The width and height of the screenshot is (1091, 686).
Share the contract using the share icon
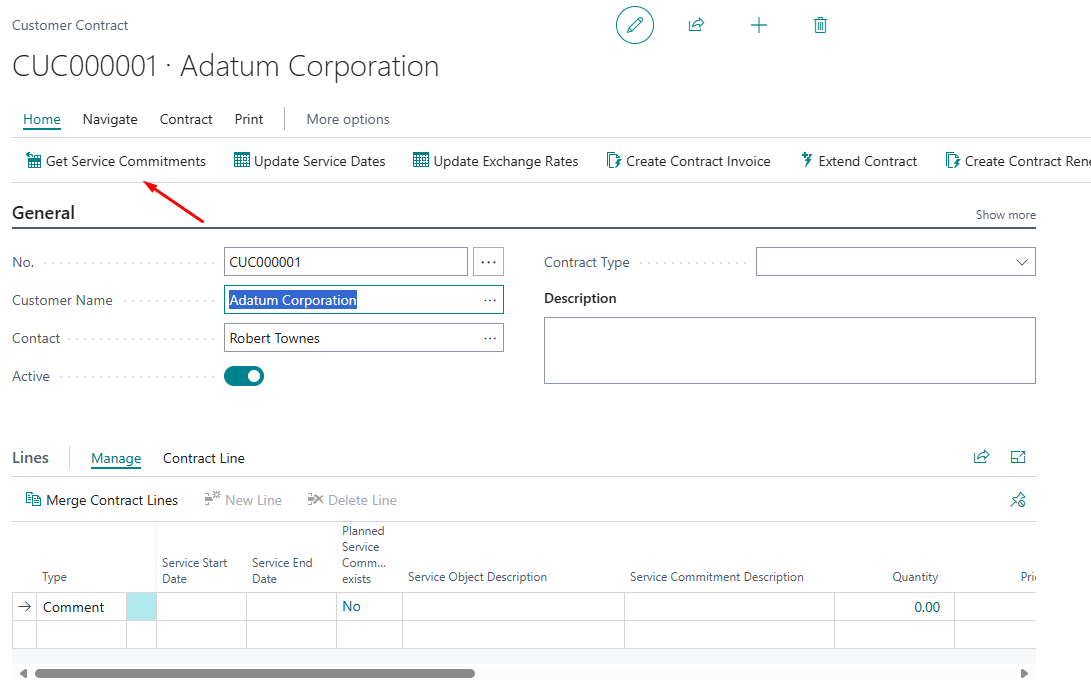[x=697, y=25]
